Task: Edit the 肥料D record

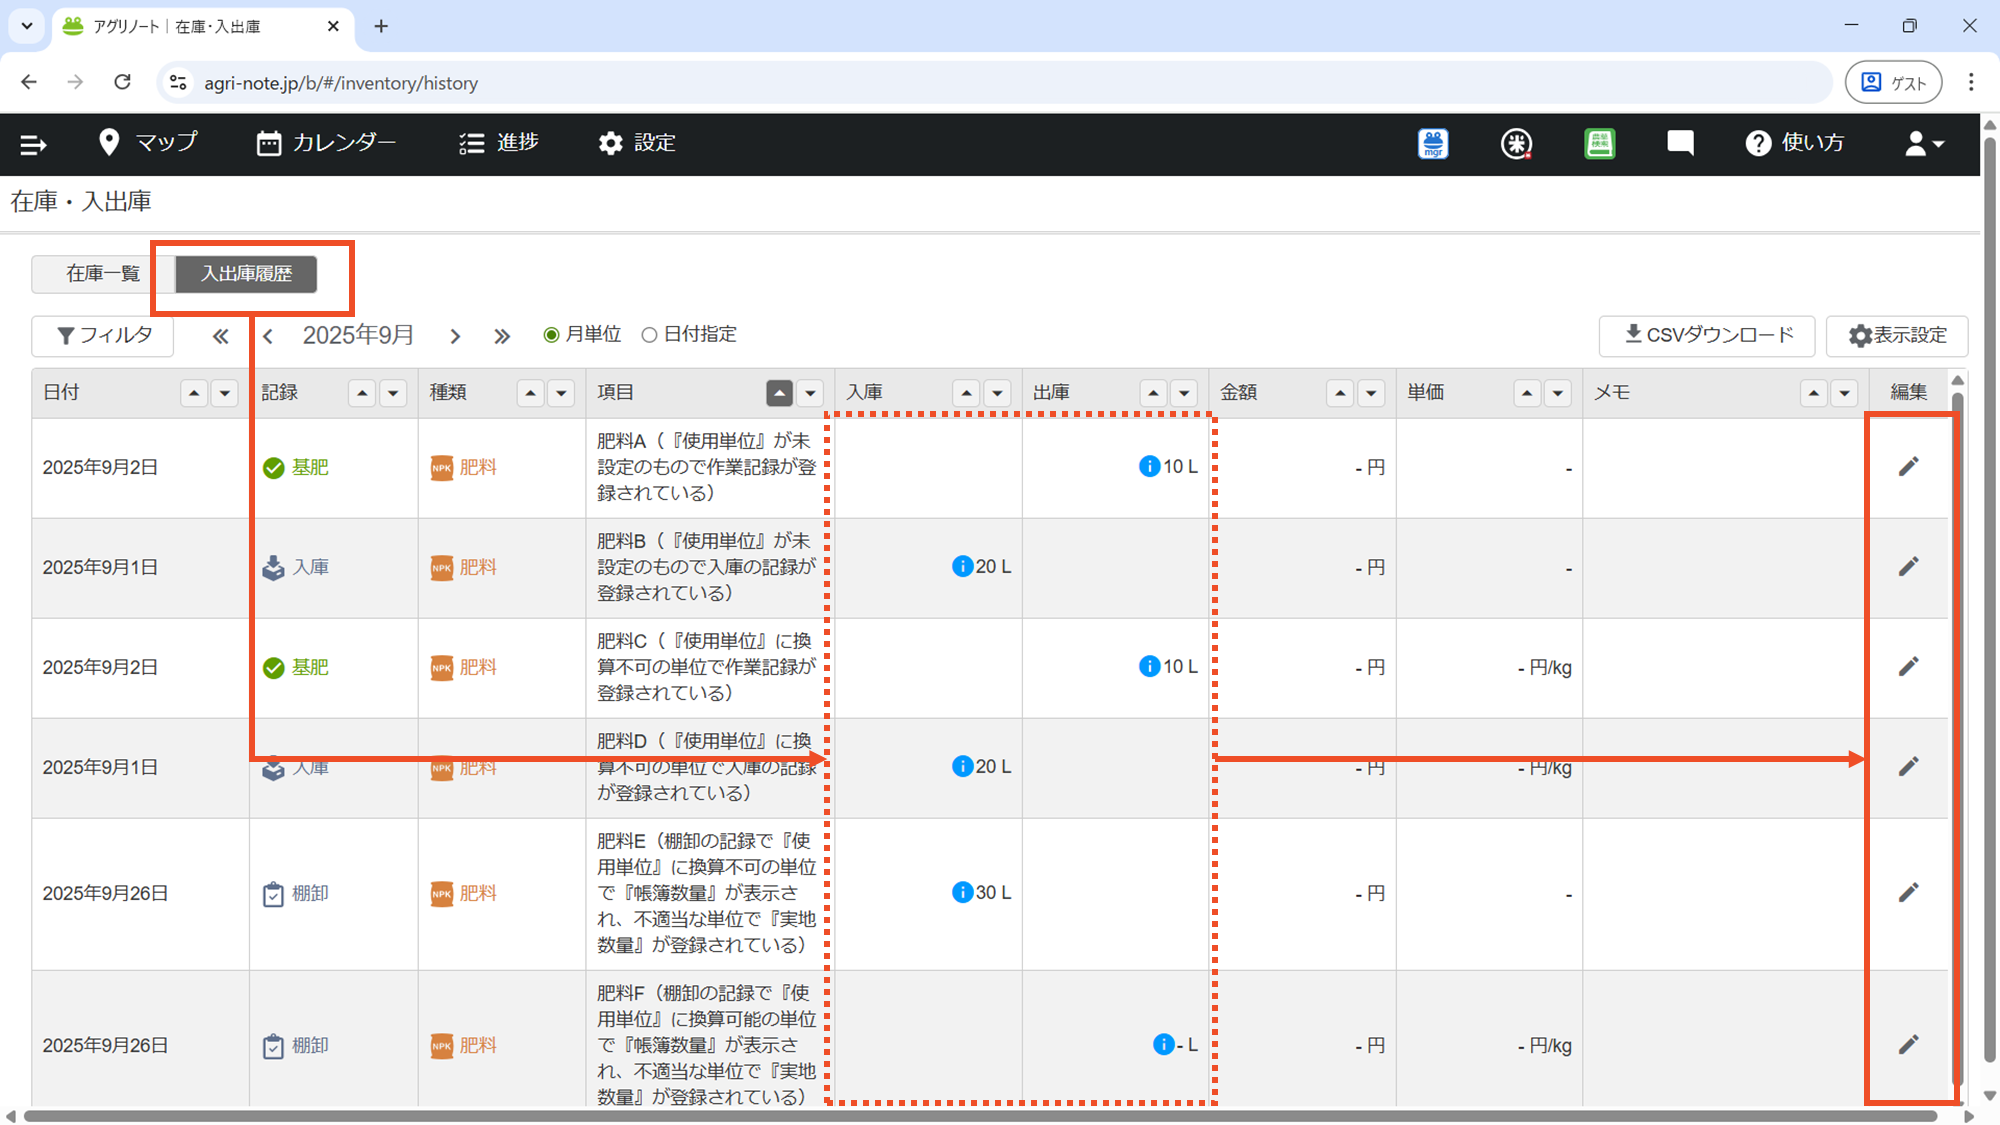Action: tap(1908, 767)
